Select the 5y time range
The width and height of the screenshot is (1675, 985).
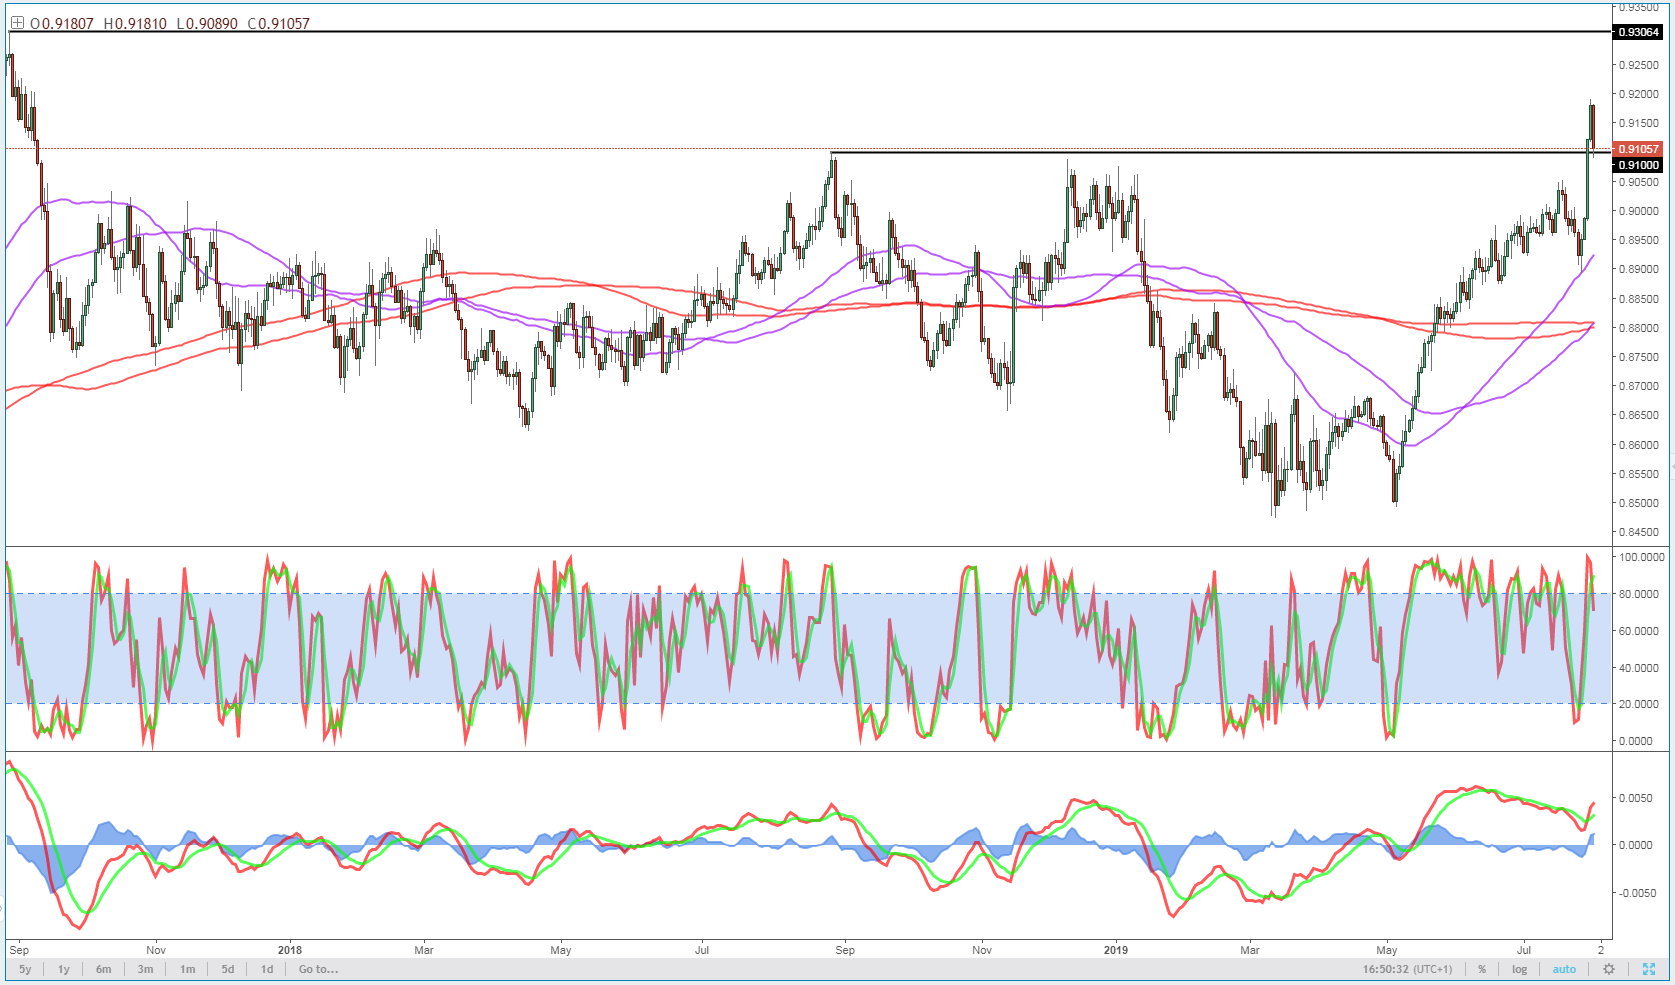25,969
